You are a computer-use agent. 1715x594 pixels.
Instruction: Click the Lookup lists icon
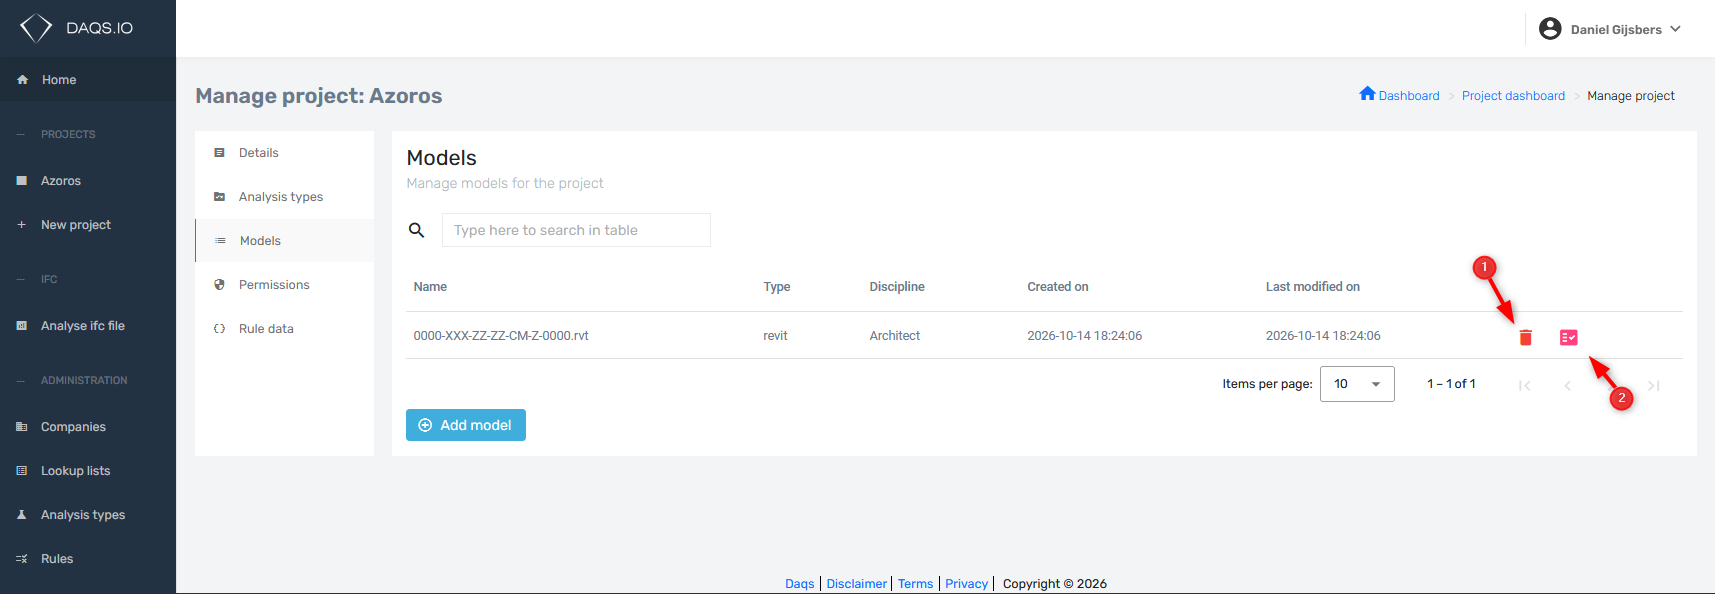(x=22, y=471)
